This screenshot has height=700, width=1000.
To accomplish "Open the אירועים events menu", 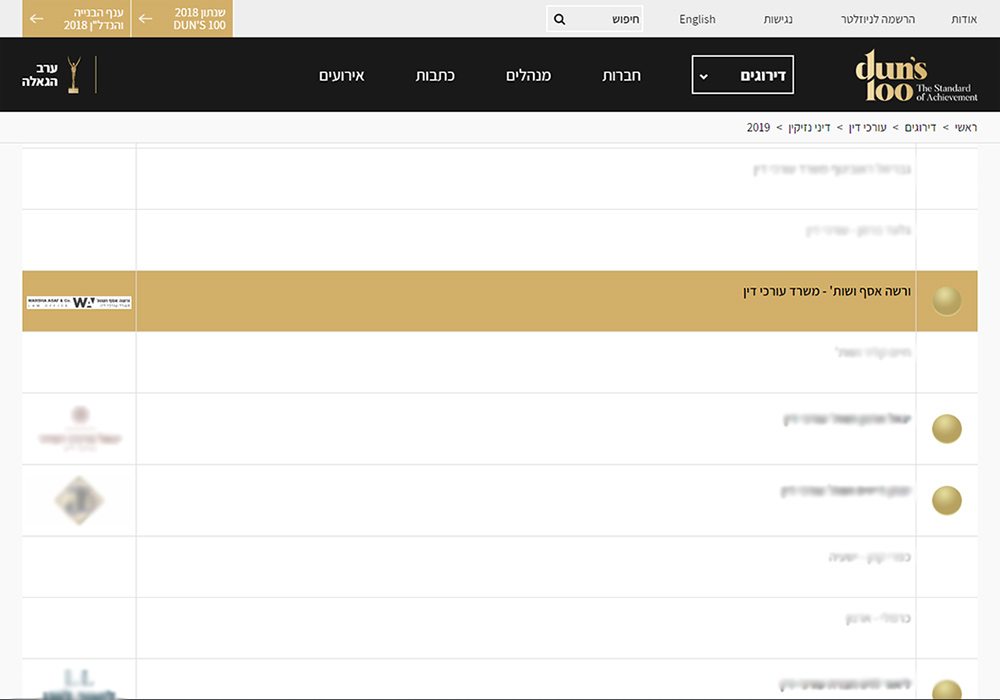I will point(341,75).
